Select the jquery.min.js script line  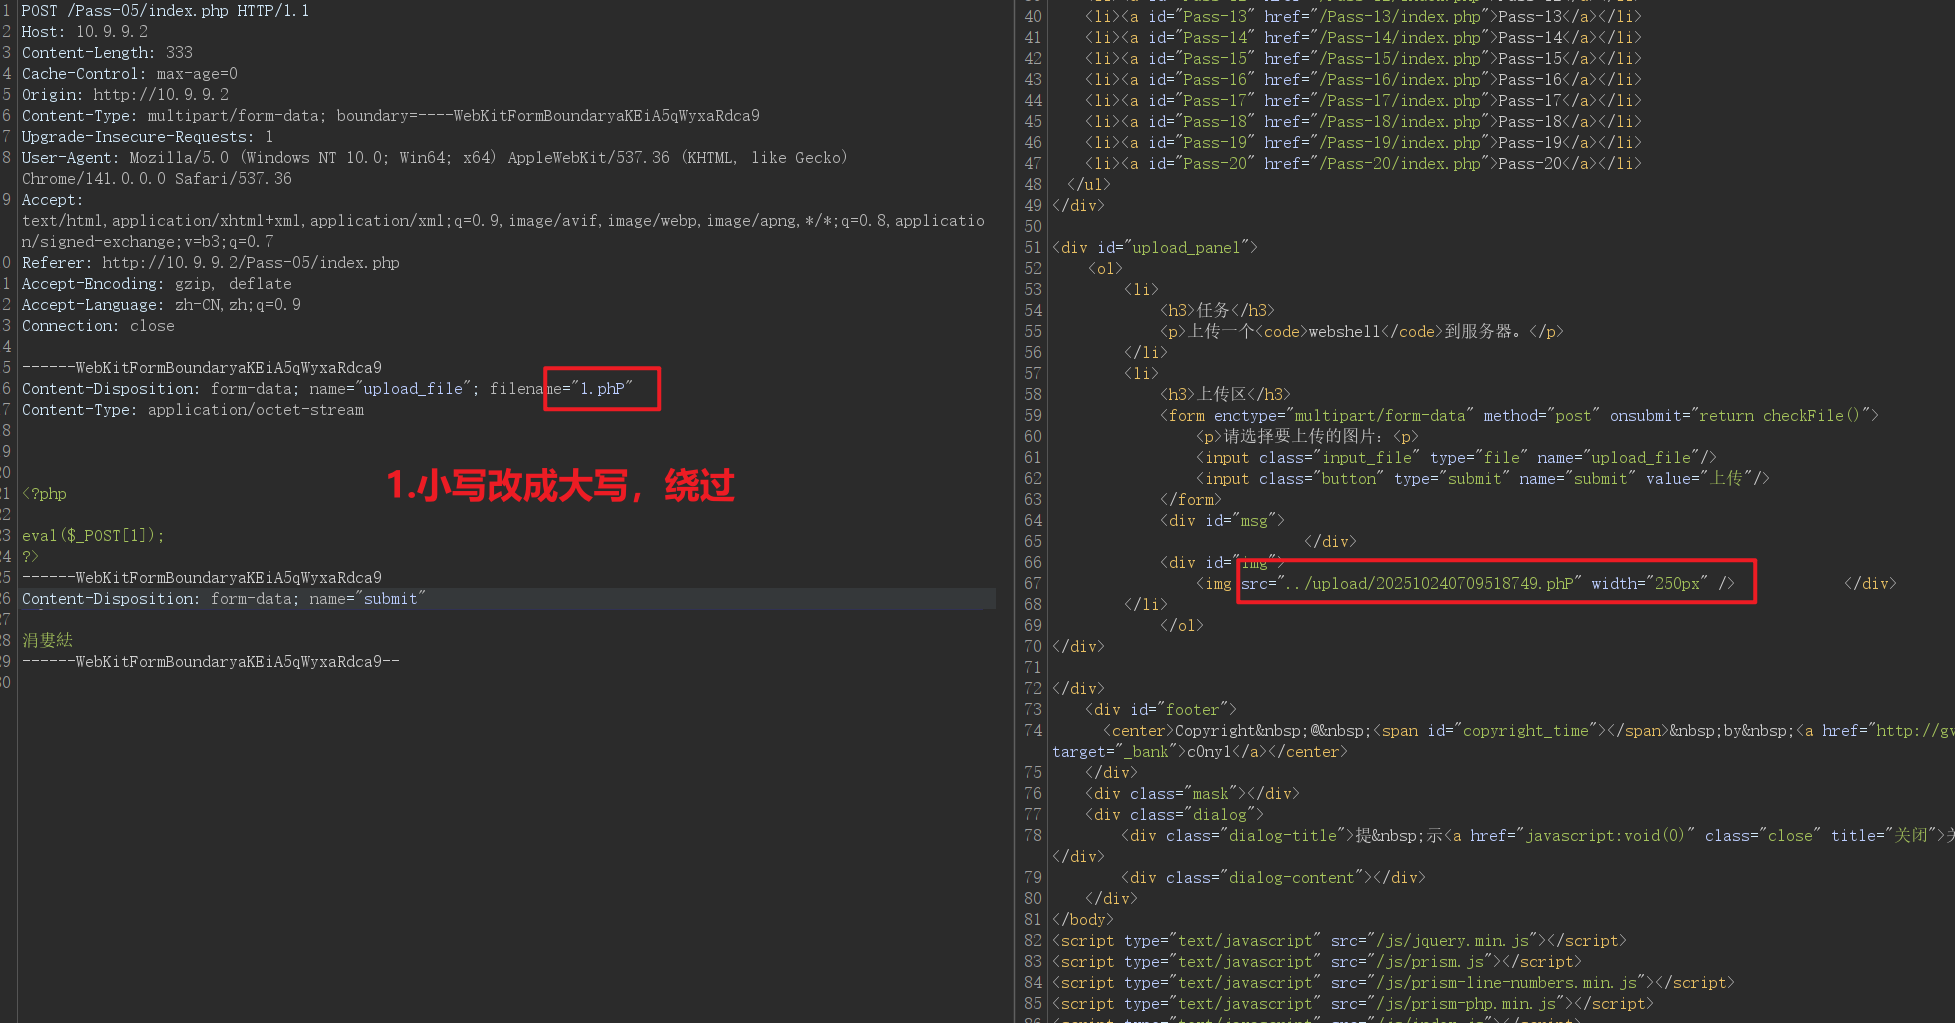click(x=1340, y=941)
